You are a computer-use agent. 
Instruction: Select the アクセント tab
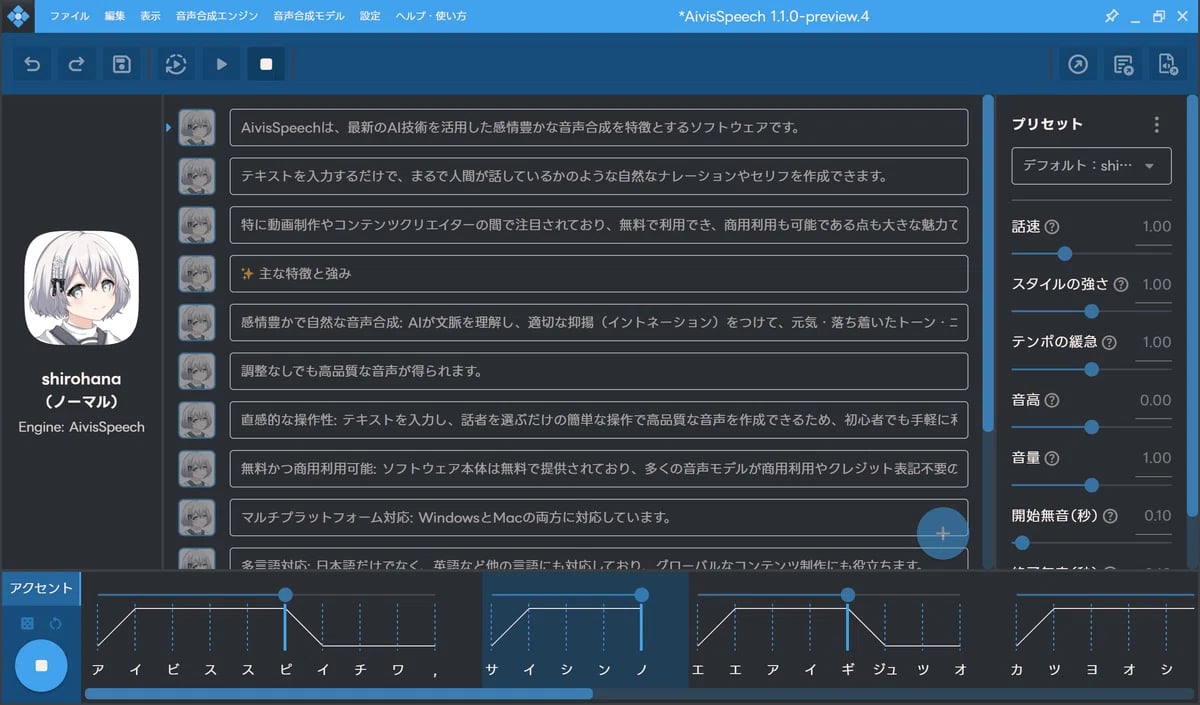pos(41,588)
